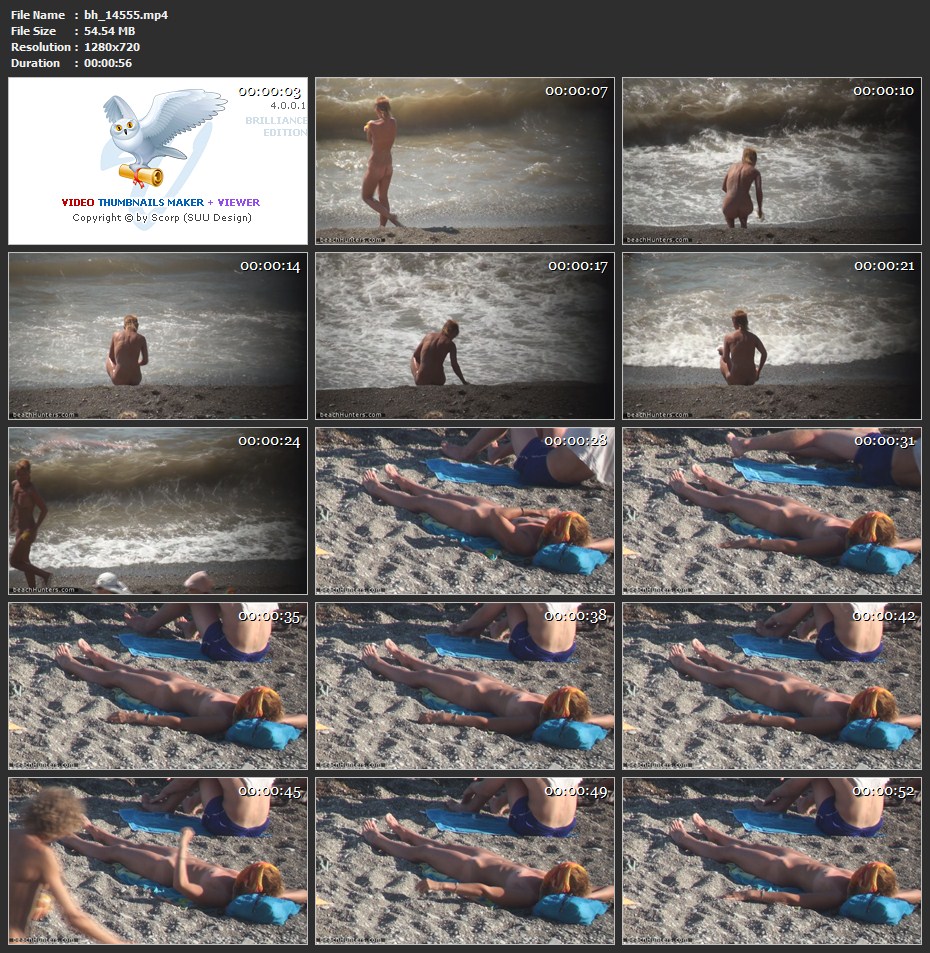The width and height of the screenshot is (930, 953).
Task: Open the thumbnail at 00:00:10
Action: pyautogui.click(x=771, y=161)
